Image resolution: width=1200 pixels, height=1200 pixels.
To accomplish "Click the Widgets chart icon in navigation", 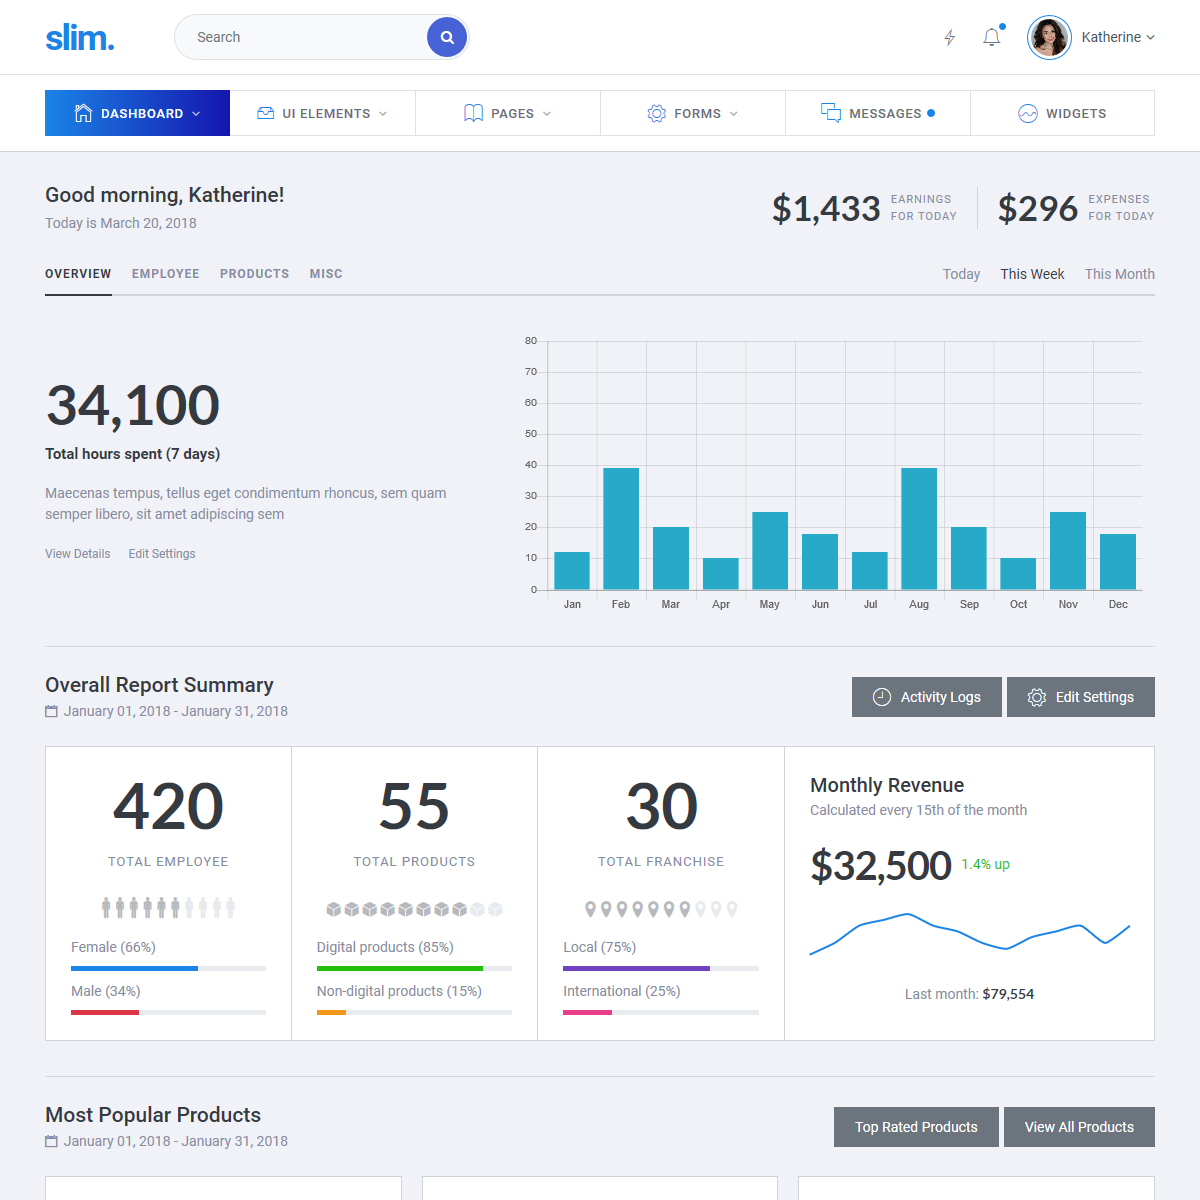I will click(1028, 113).
